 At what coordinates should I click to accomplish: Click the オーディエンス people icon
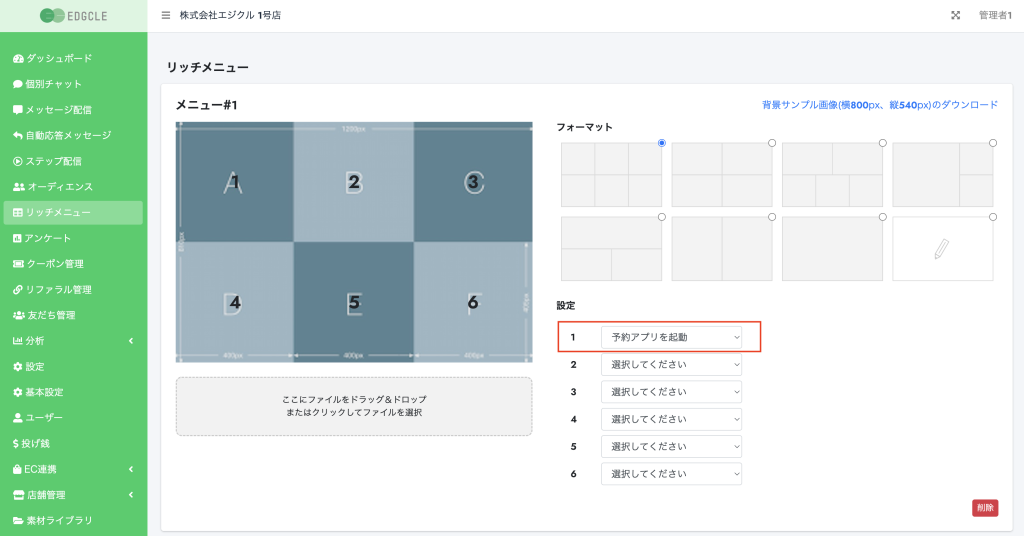(x=18, y=187)
